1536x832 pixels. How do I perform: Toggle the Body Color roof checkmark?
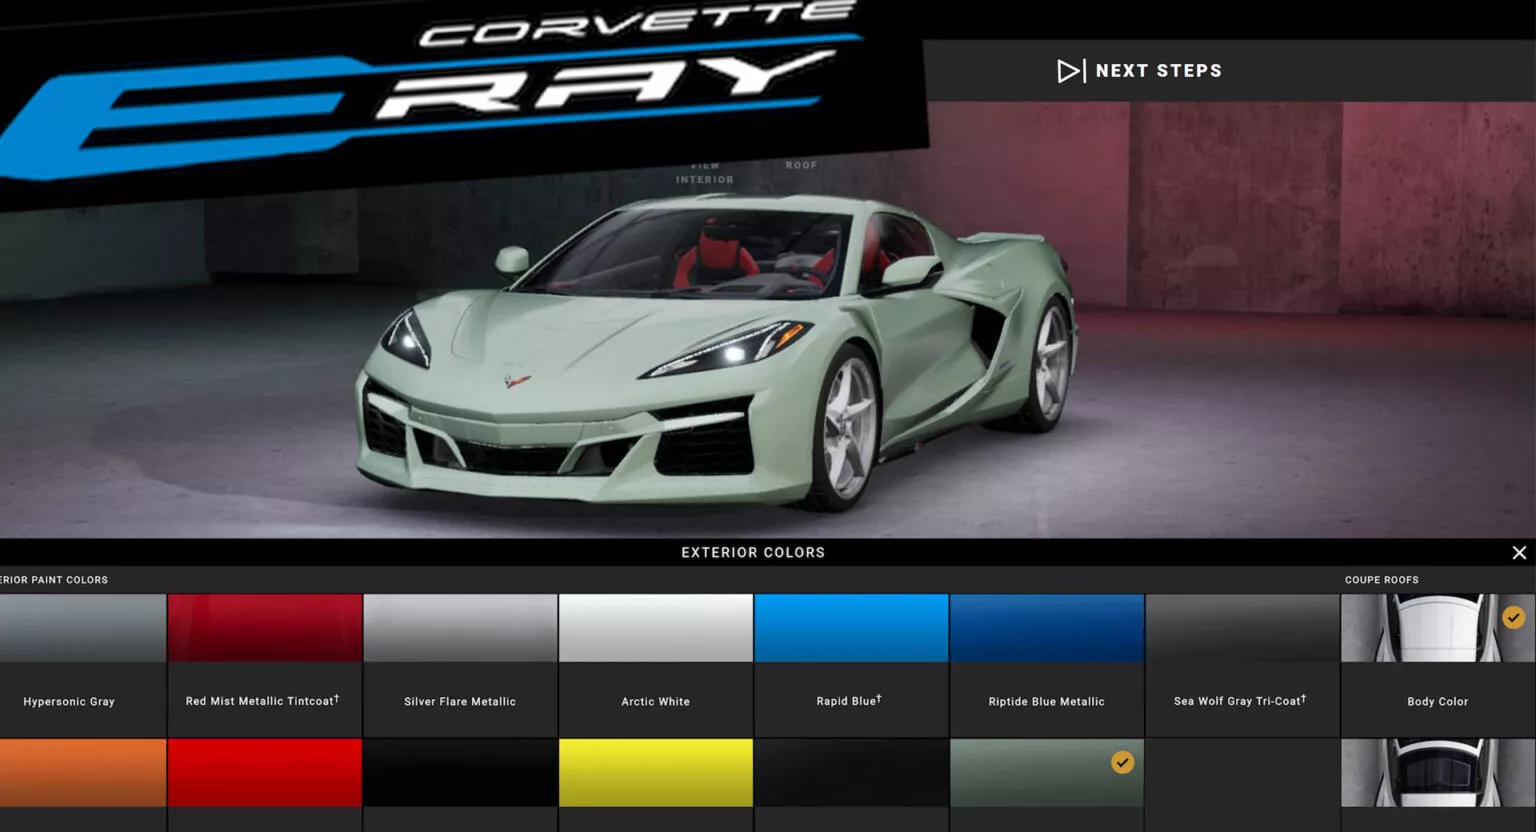[x=1513, y=618]
